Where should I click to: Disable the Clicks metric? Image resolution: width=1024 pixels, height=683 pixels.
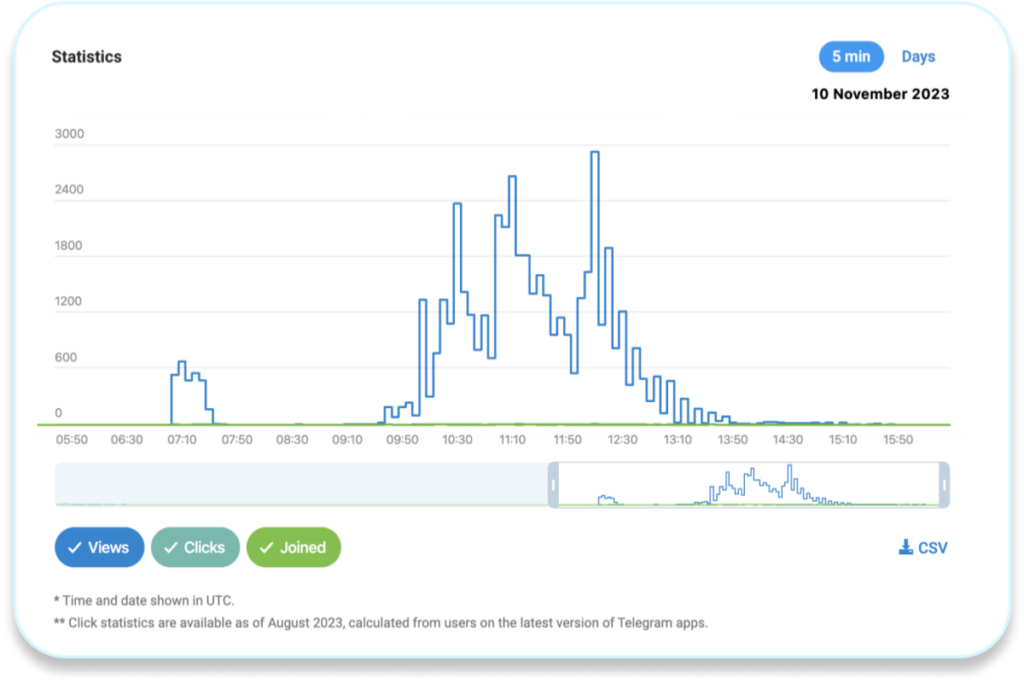195,547
